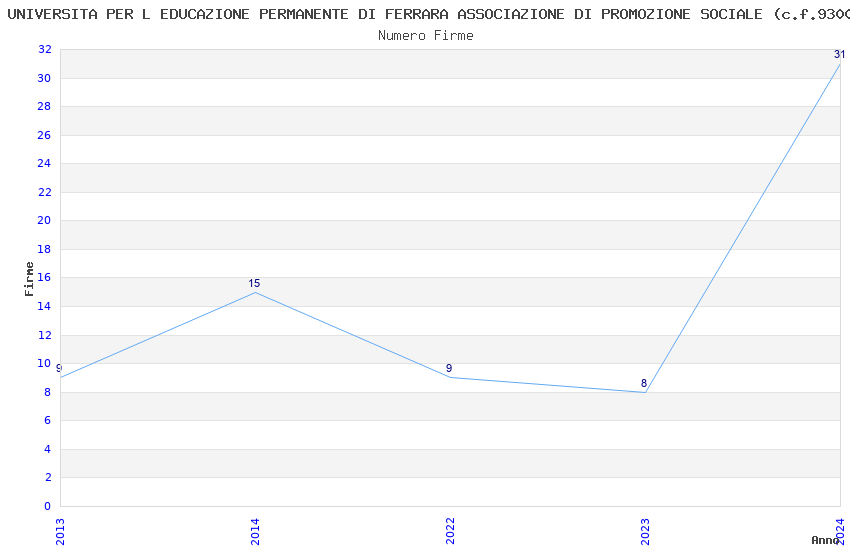This screenshot has width=850, height=550.
Task: Click the y-axis tick value 32
Action: (44, 49)
